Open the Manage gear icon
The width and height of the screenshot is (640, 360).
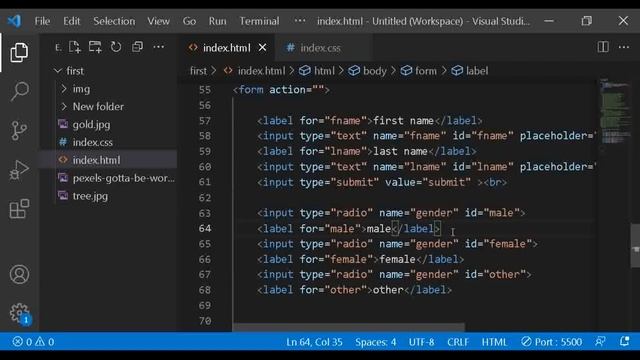tap(20, 313)
